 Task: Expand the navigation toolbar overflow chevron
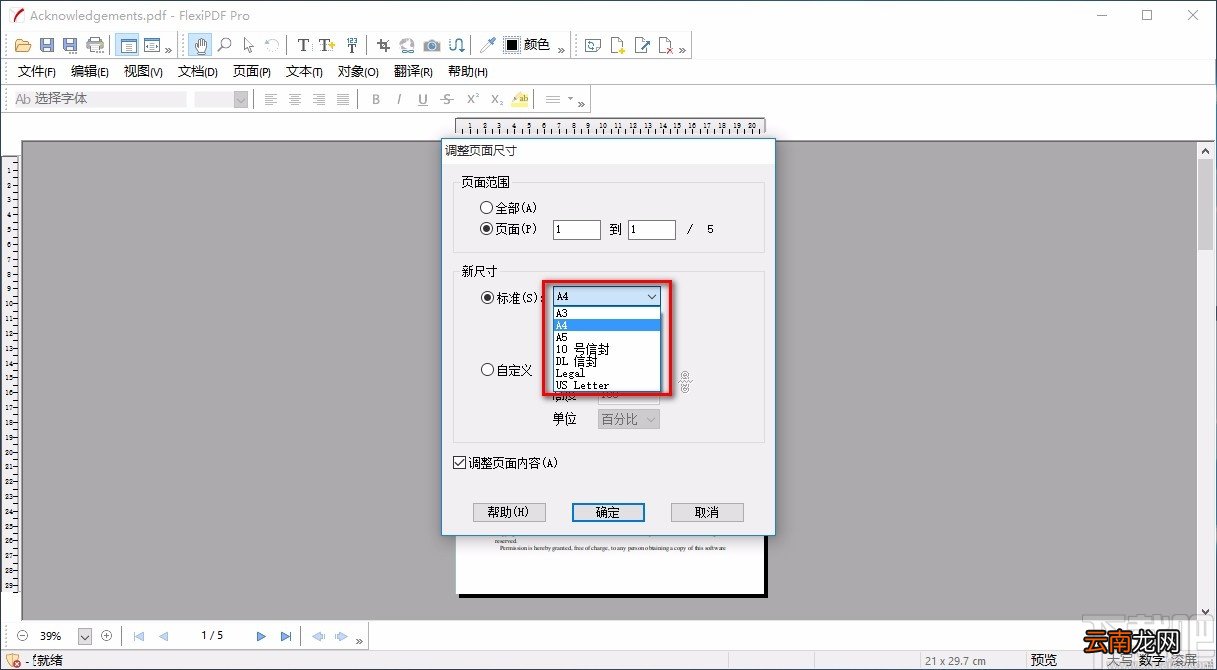[359, 640]
